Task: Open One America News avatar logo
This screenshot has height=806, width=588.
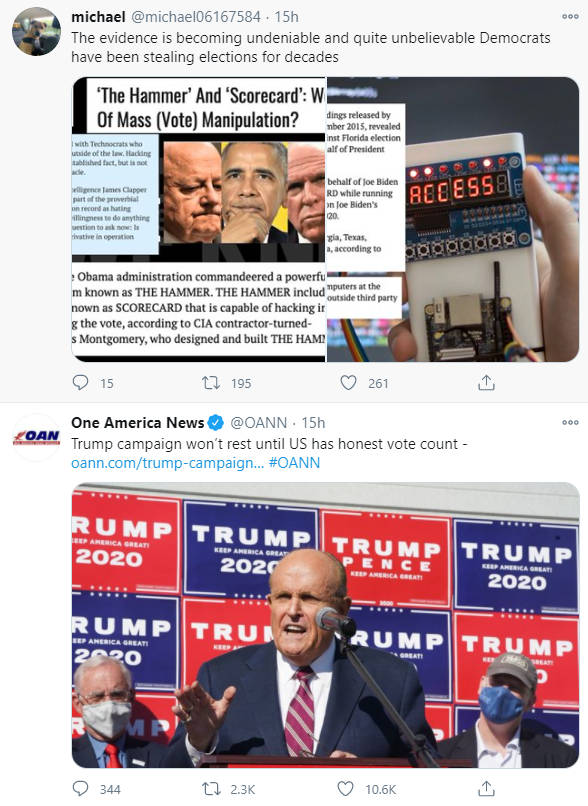Action: click(x=36, y=437)
